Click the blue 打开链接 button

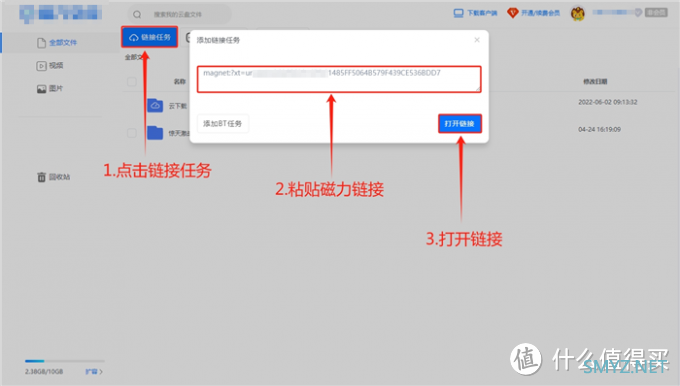(x=460, y=124)
